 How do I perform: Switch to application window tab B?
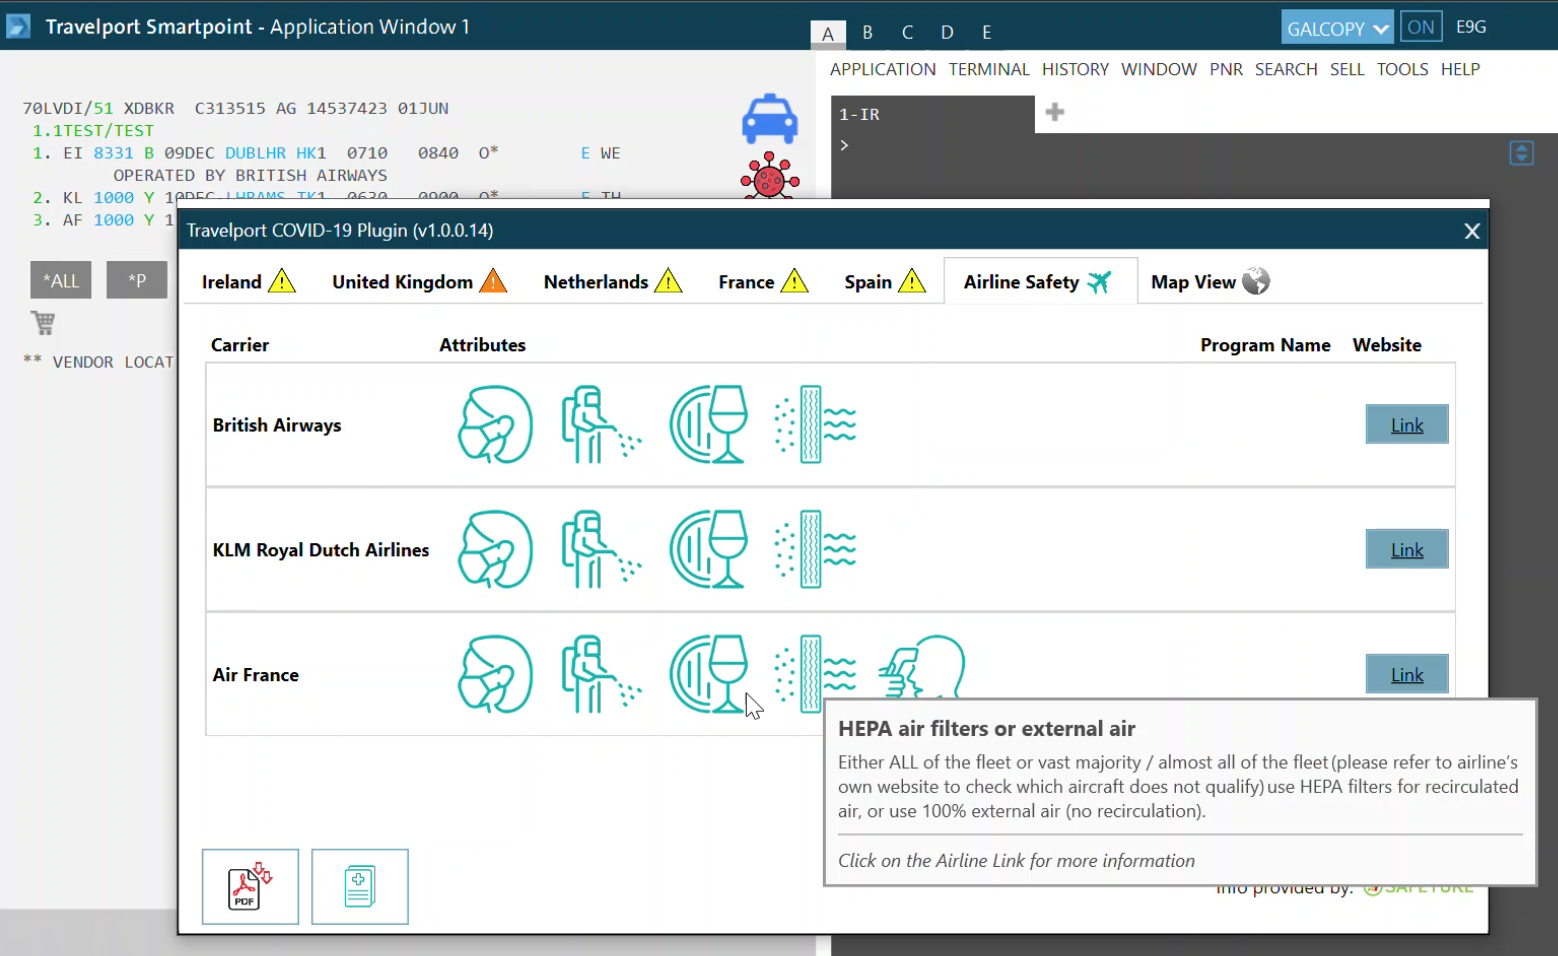click(x=867, y=32)
